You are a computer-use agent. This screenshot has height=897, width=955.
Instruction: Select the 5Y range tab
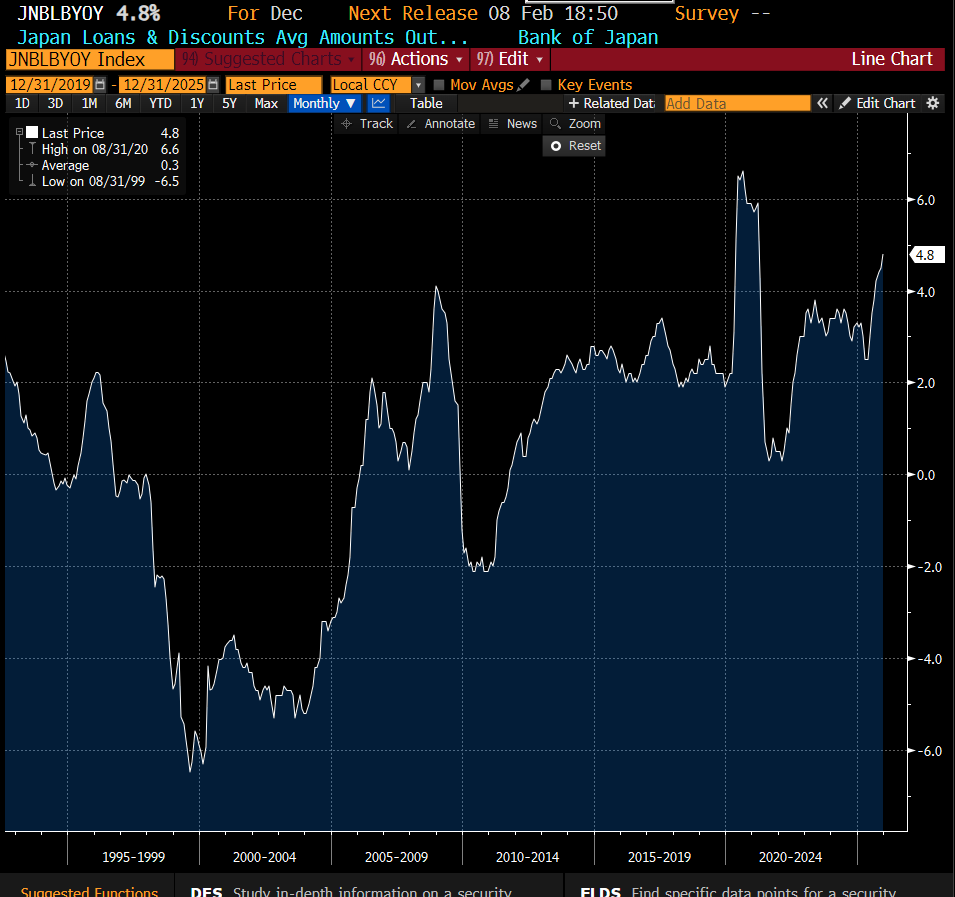[x=229, y=104]
